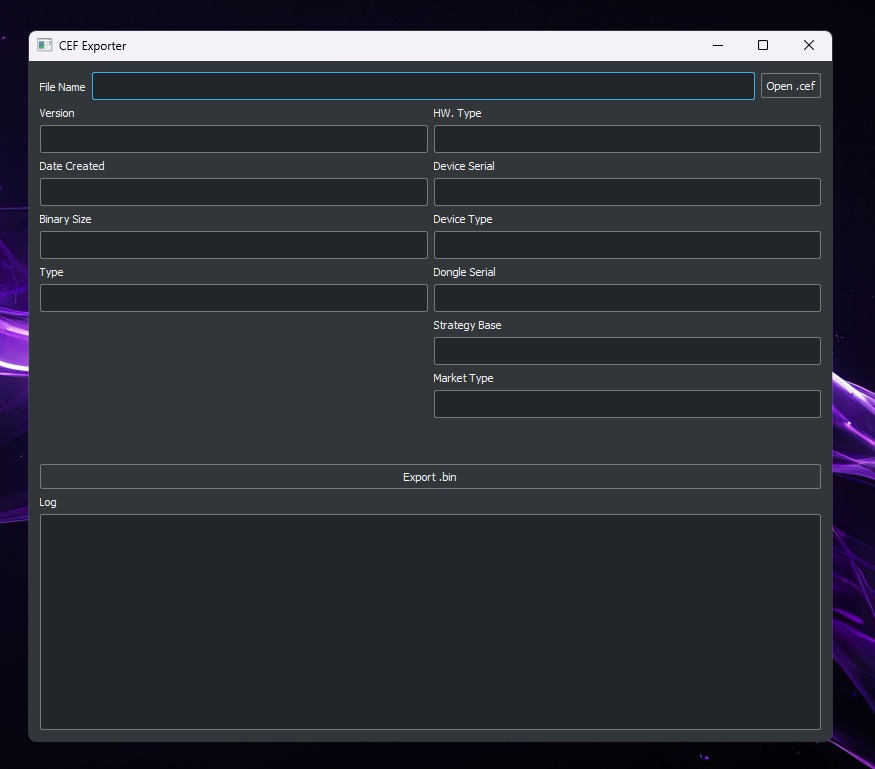Click the Export .bin button
This screenshot has width=875, height=769.
[430, 477]
